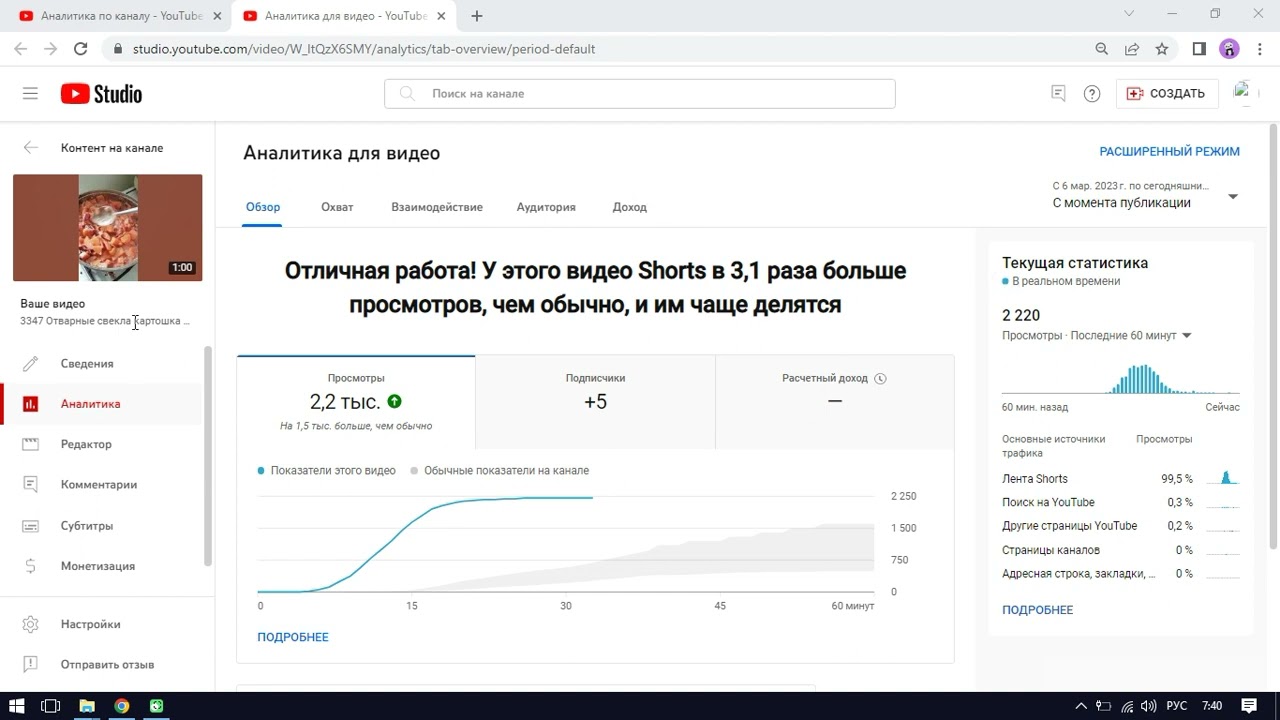Image resolution: width=1280 pixels, height=720 pixels.
Task: Click the share page icon in address bar
Action: tap(1132, 48)
